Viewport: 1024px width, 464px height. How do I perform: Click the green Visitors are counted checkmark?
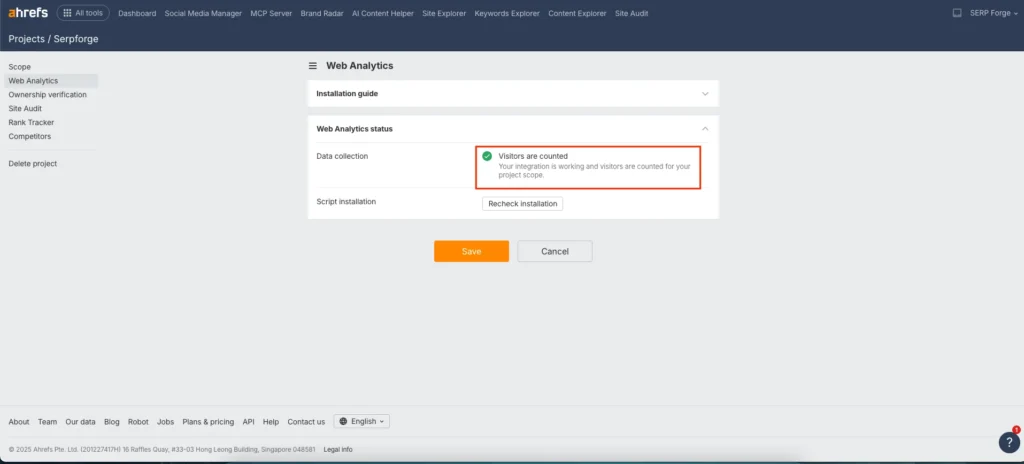coord(487,157)
